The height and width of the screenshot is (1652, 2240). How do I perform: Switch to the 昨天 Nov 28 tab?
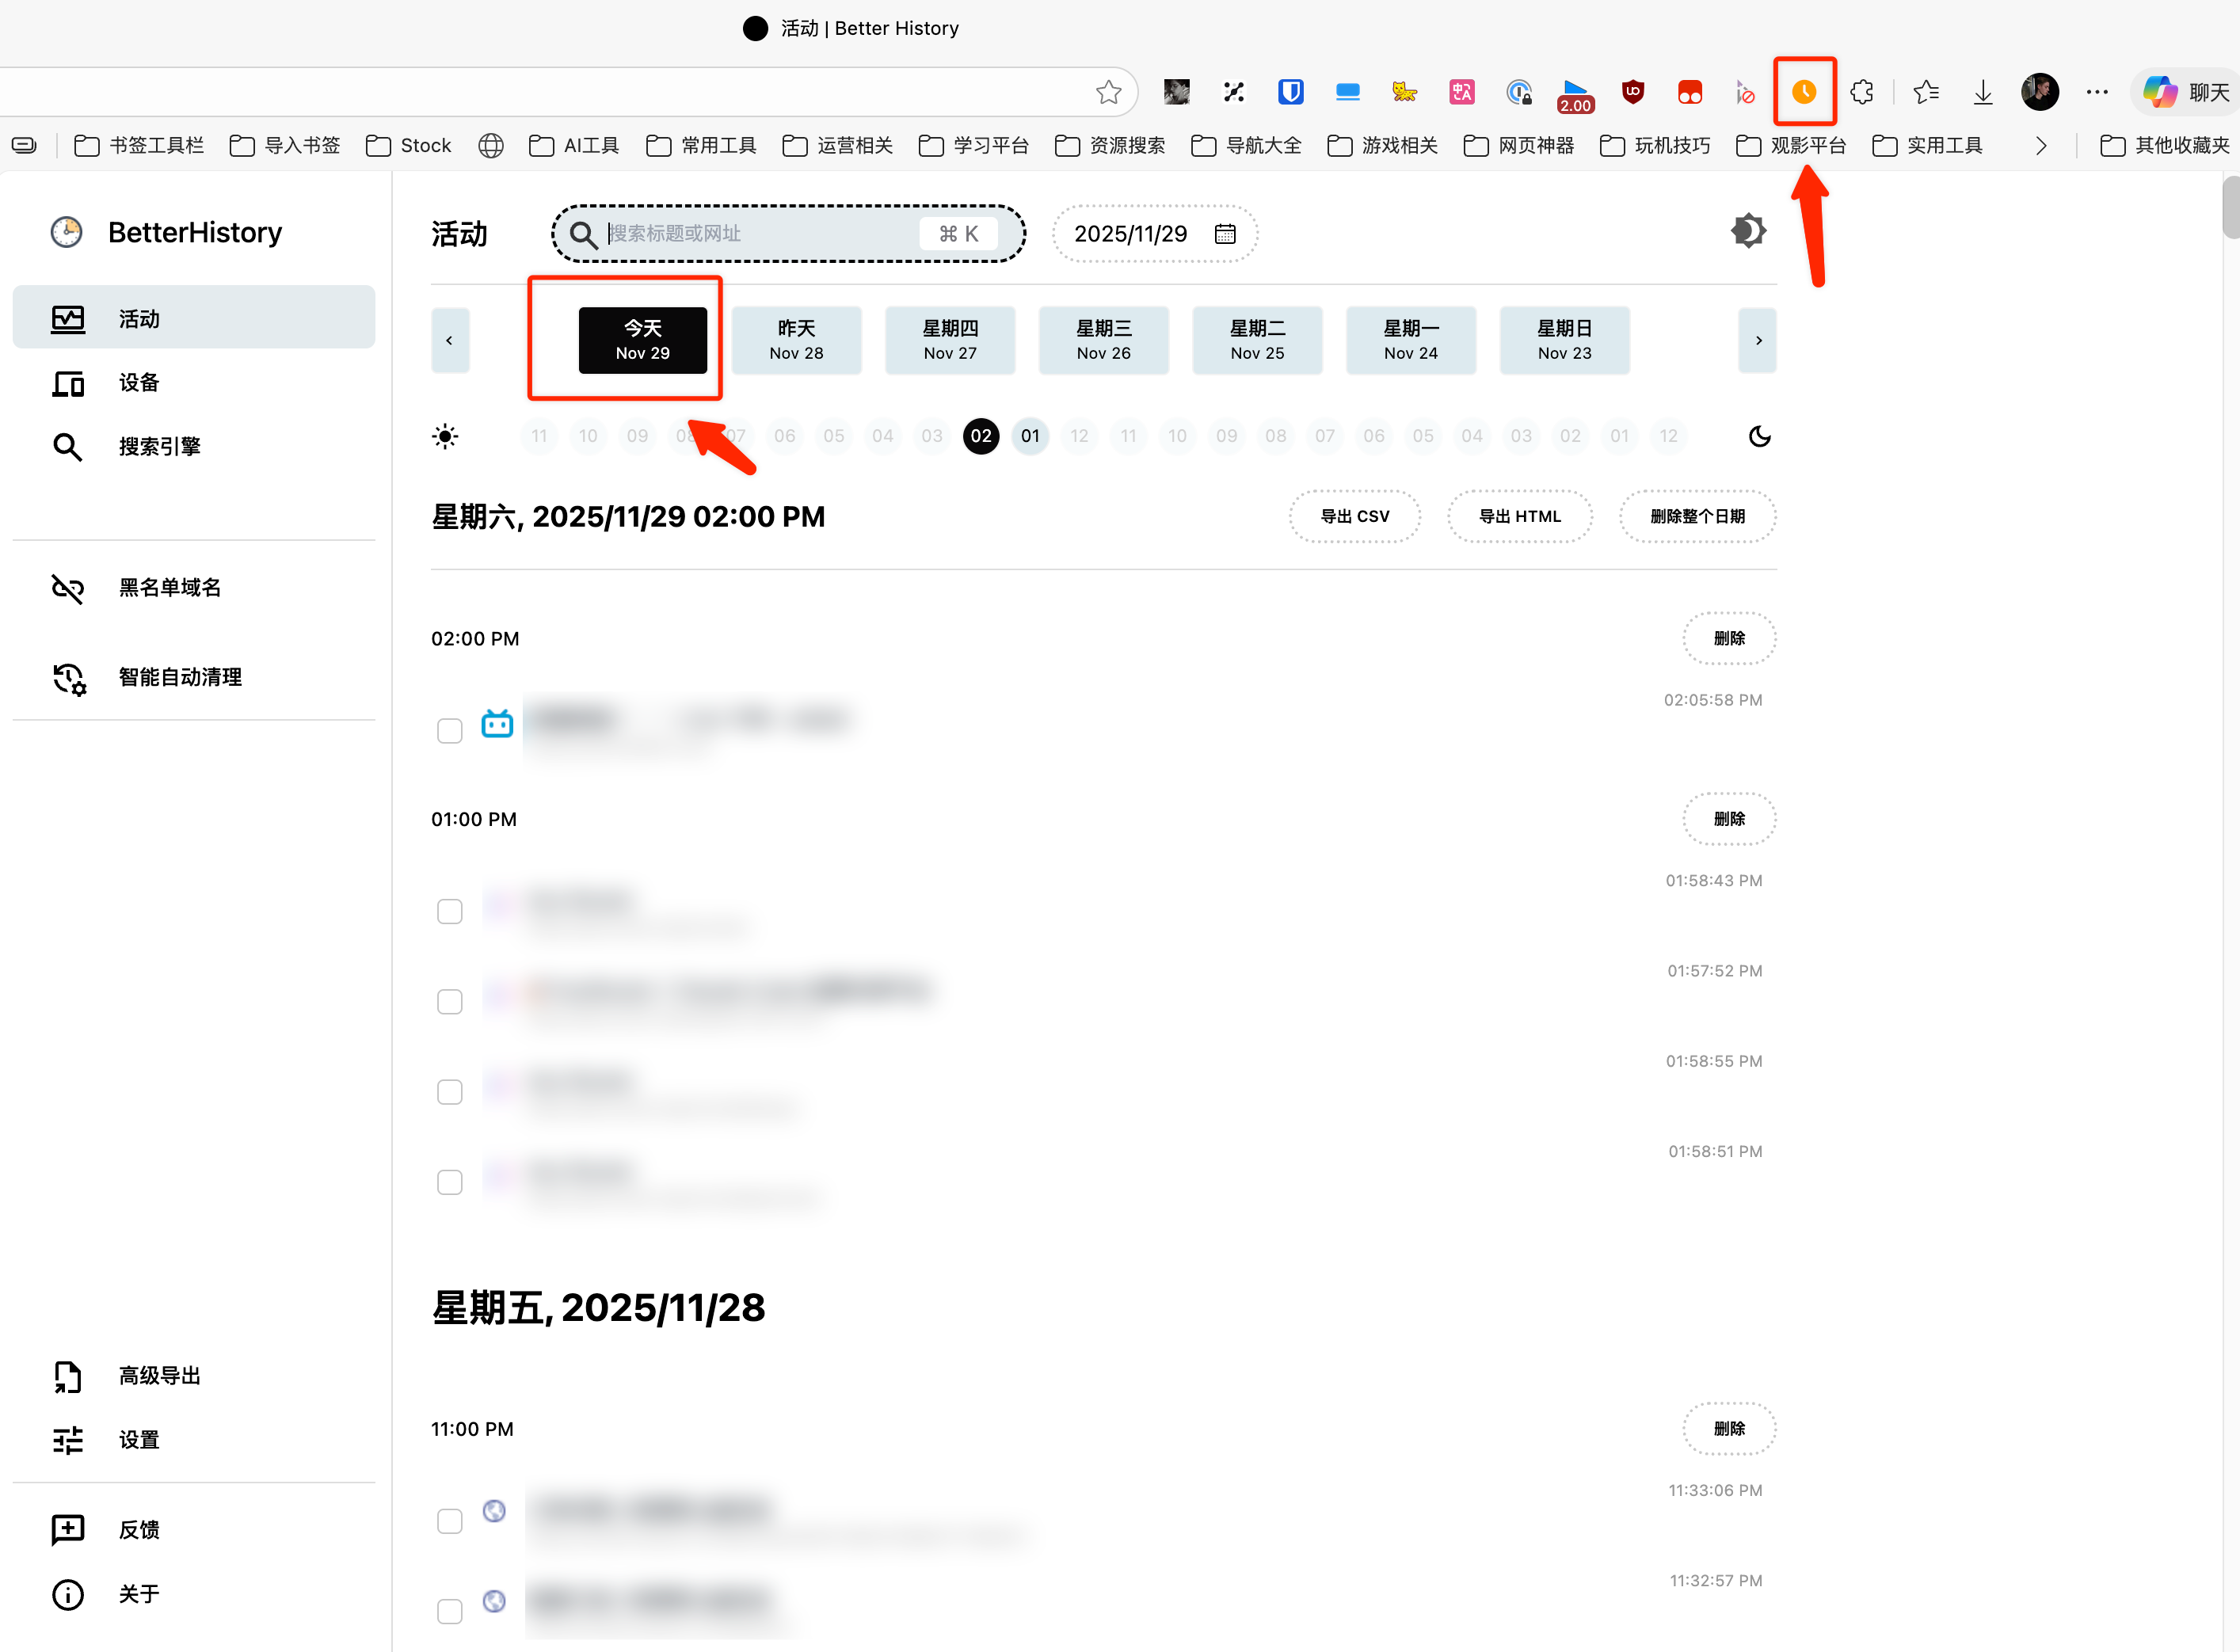[x=796, y=340]
